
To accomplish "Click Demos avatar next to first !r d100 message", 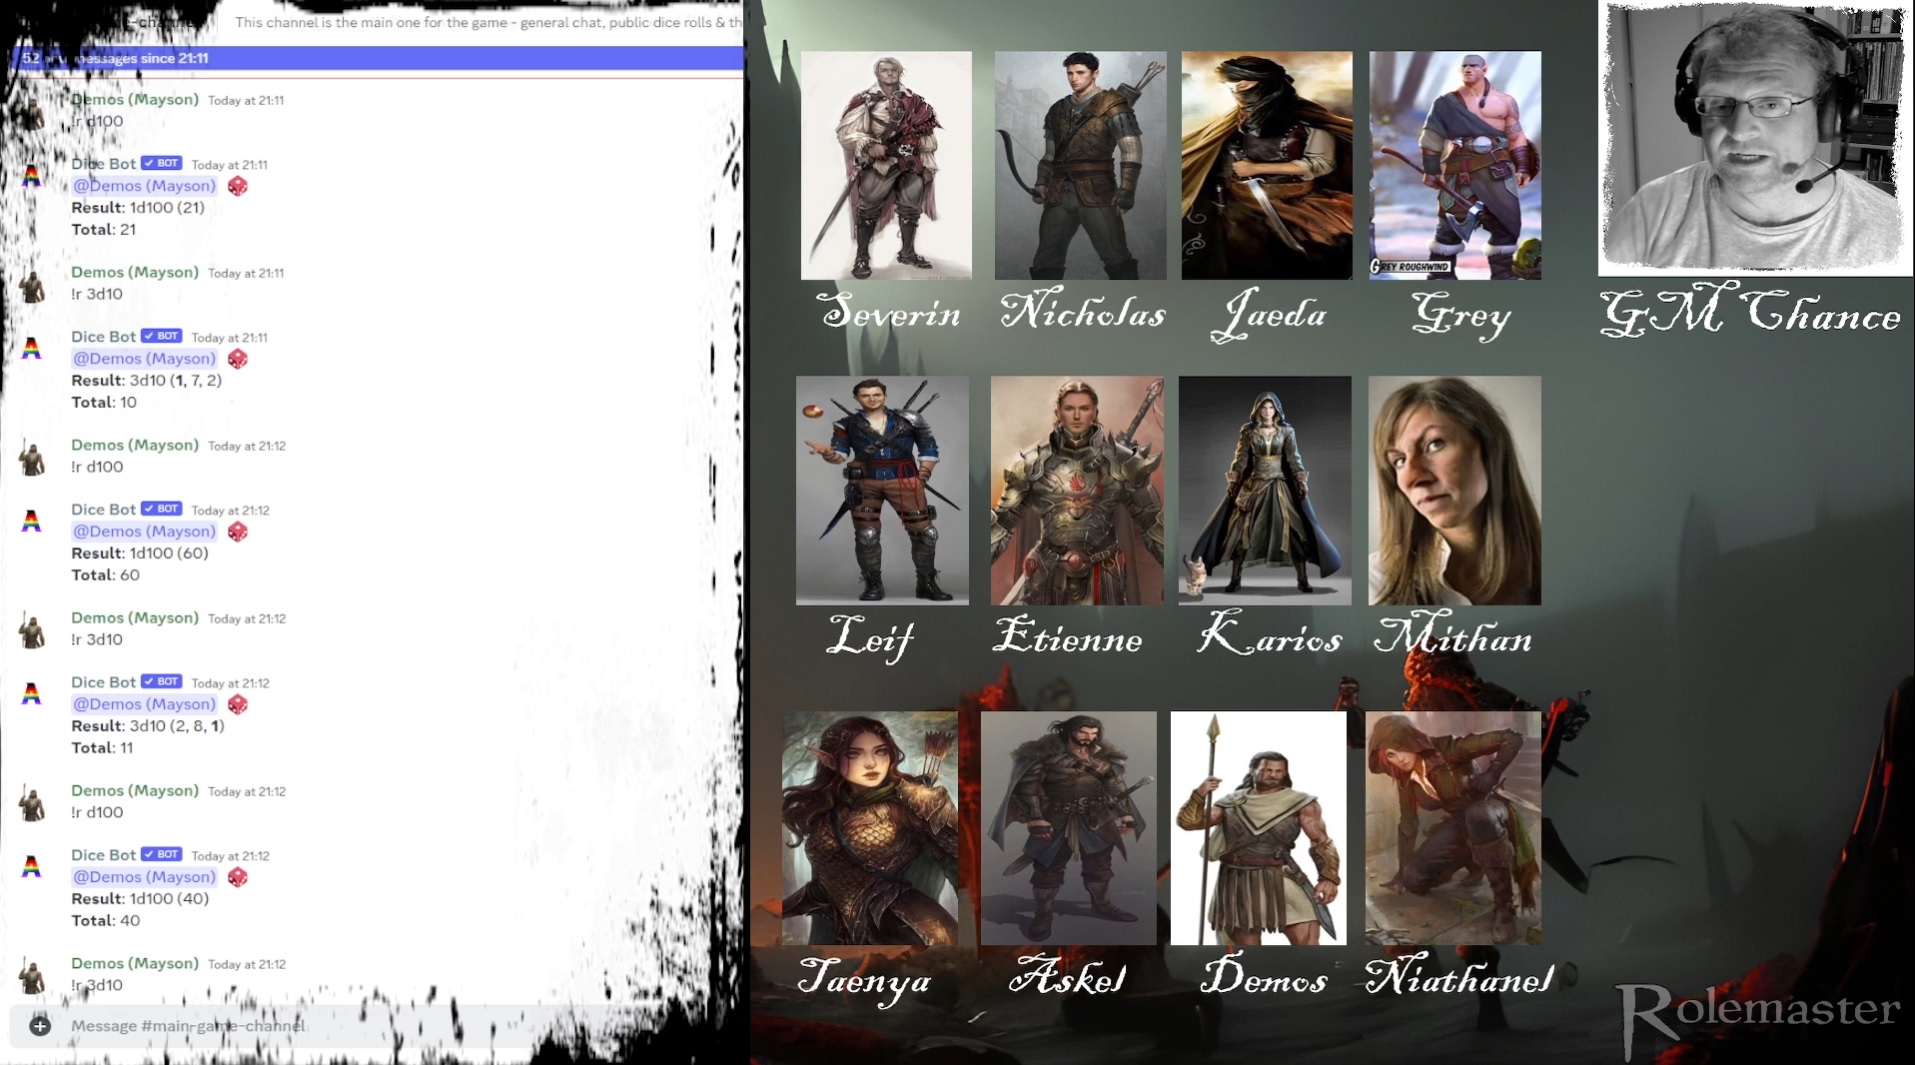I will 32,113.
